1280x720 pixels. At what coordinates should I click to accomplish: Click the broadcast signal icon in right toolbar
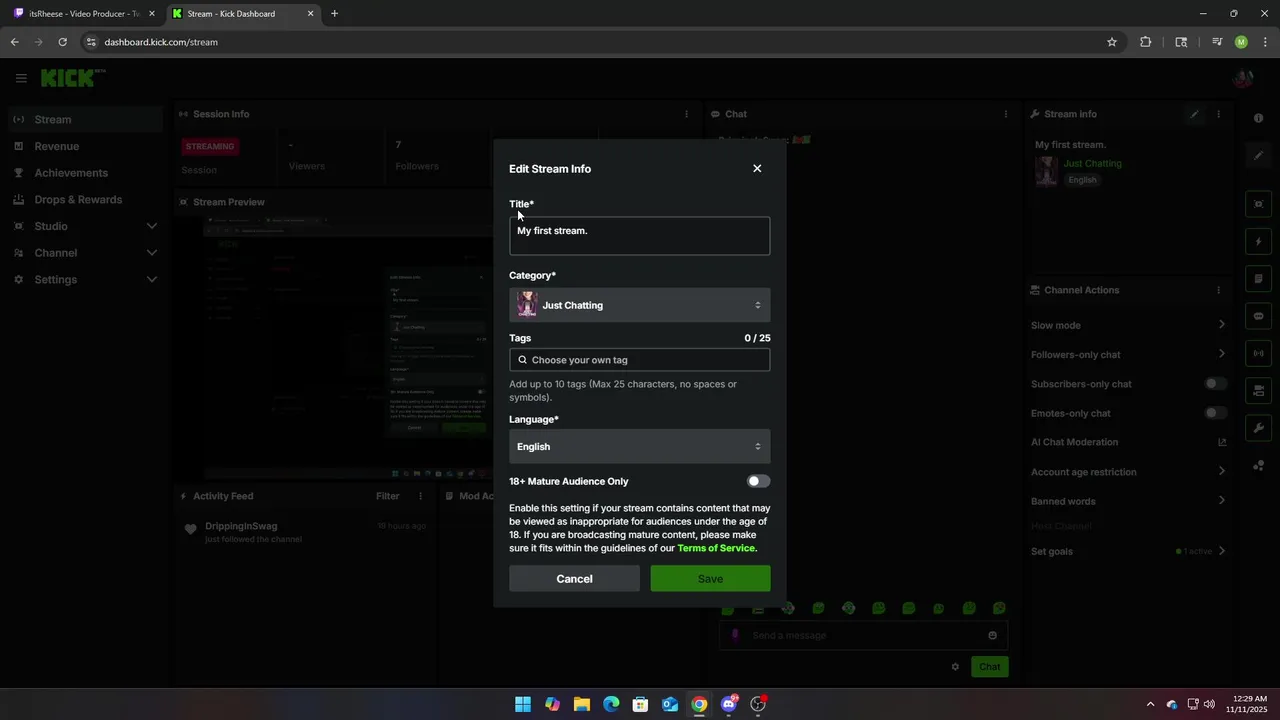point(1258,353)
